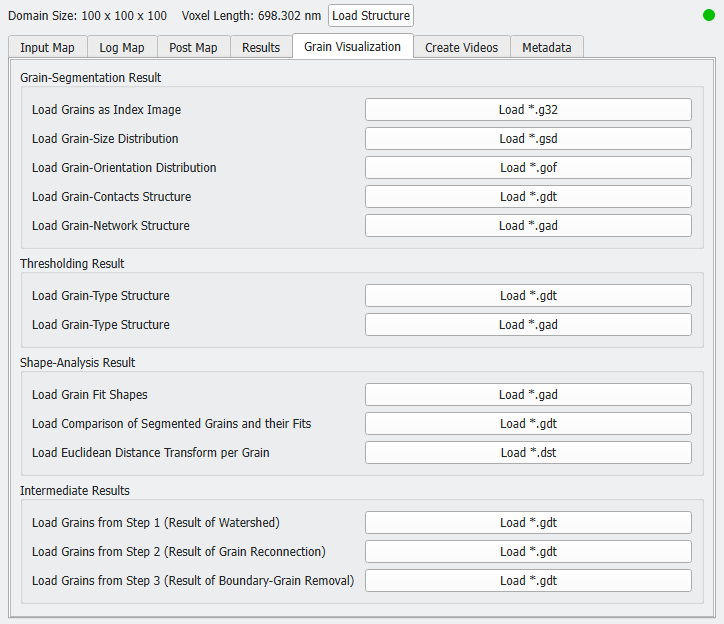
Task: Click the Grain-Segmentation Result group title
Action: point(90,78)
